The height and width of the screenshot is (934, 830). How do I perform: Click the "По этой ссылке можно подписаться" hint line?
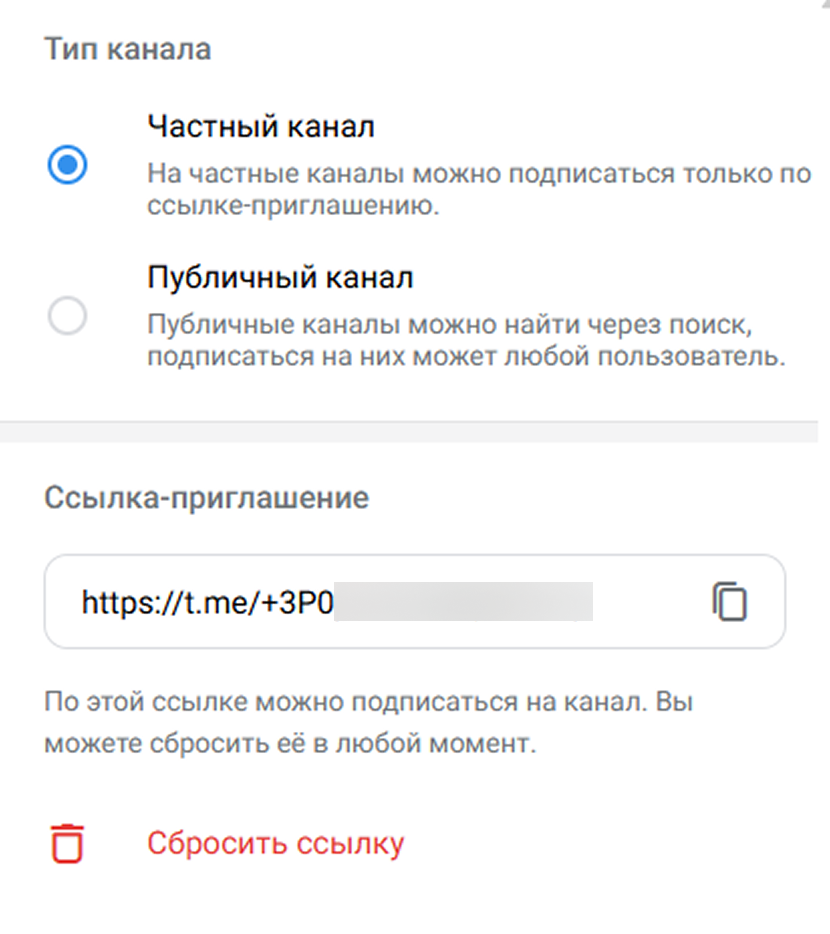pos(369,702)
